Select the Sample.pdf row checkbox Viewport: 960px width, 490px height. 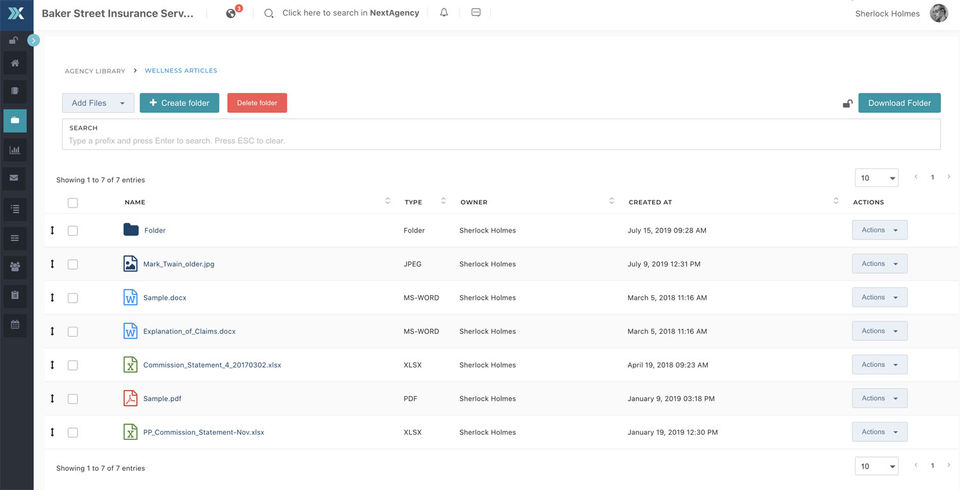point(72,398)
